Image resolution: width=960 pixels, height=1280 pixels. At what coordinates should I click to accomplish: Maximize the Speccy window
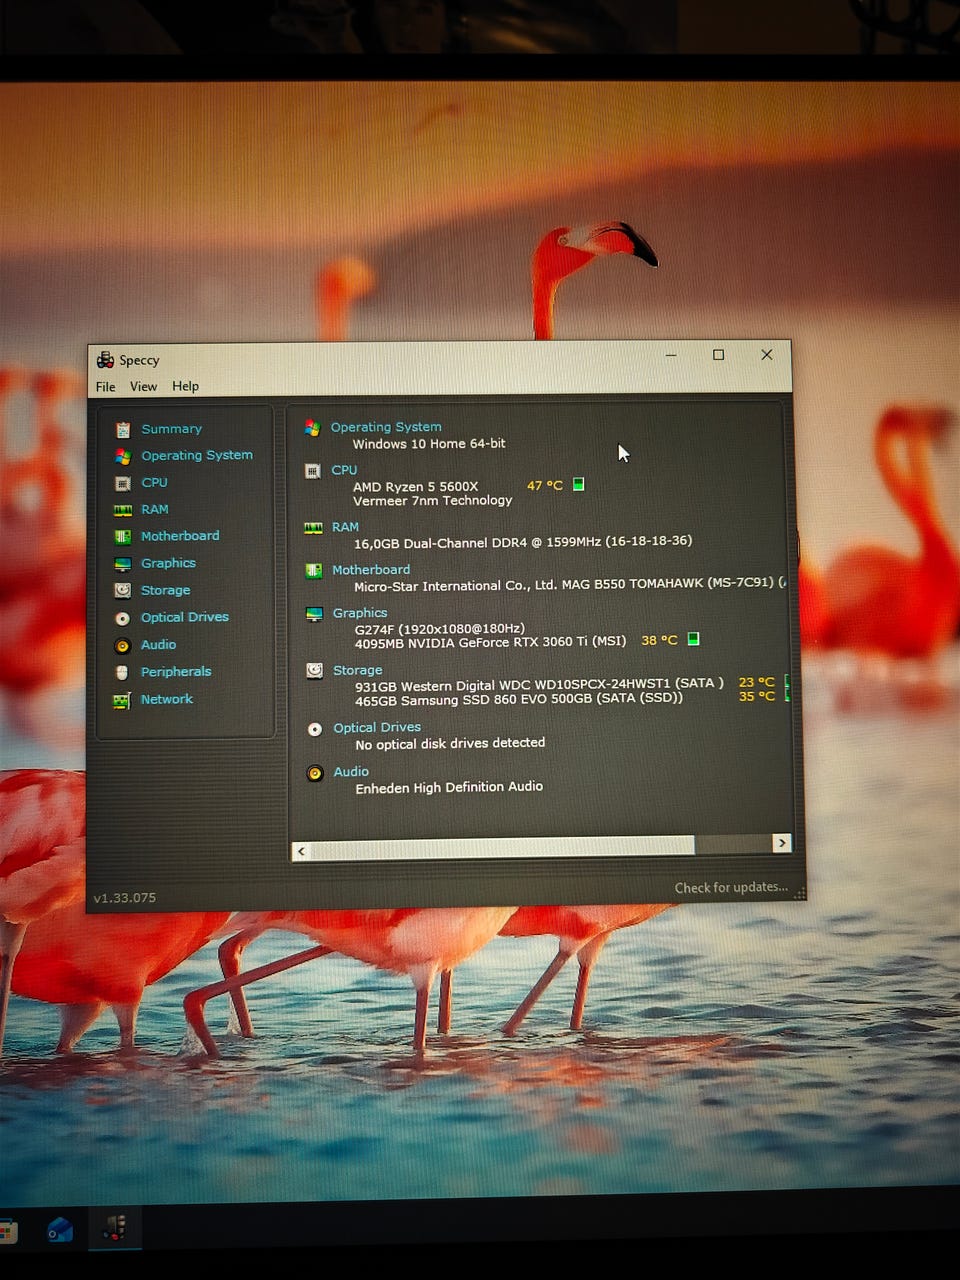click(718, 355)
